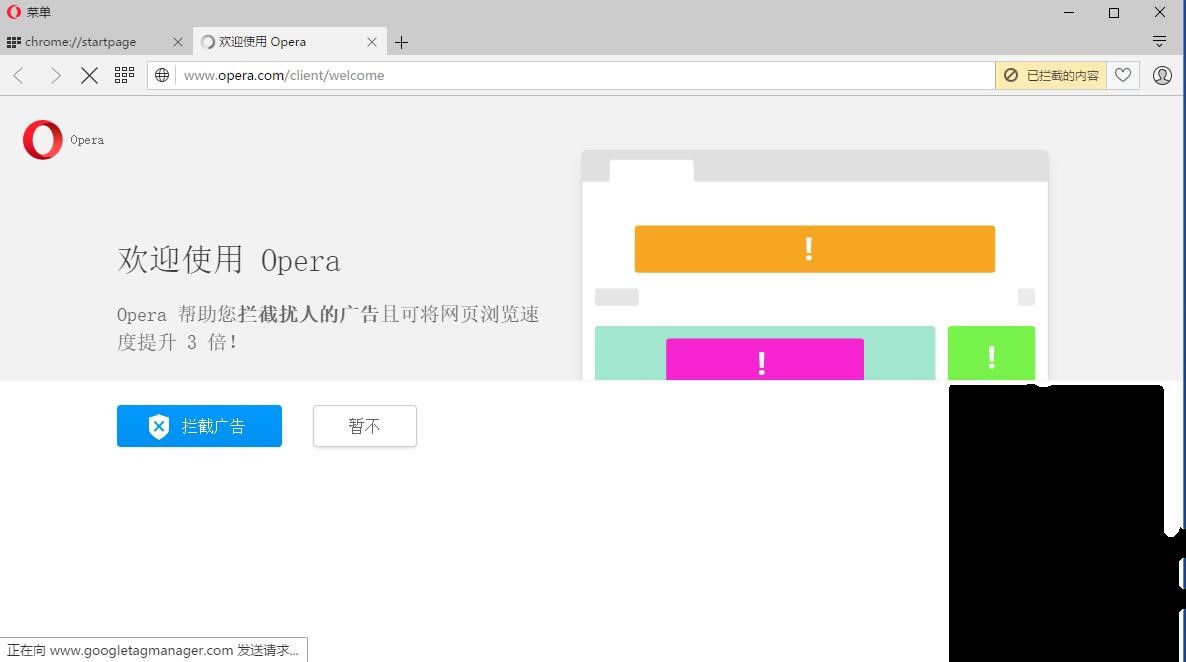Click the forward navigation arrow
Image resolution: width=1186 pixels, height=662 pixels.
tap(55, 75)
